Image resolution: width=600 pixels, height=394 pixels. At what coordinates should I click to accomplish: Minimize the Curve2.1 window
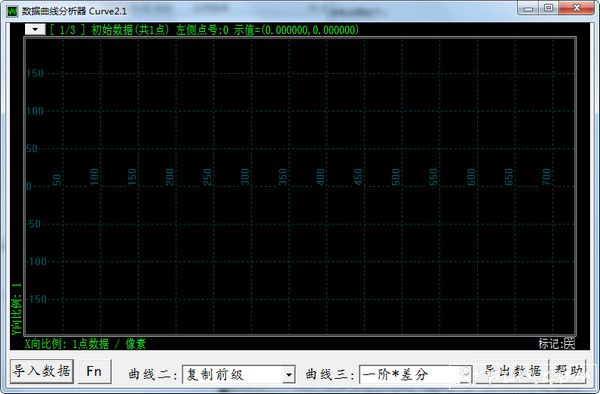pyautogui.click(x=528, y=8)
